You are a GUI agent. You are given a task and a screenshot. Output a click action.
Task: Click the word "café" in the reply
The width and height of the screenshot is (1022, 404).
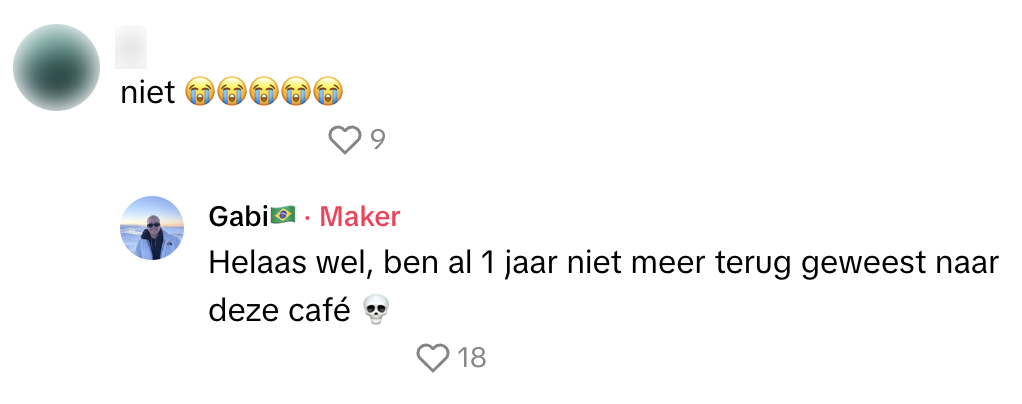coord(320,310)
